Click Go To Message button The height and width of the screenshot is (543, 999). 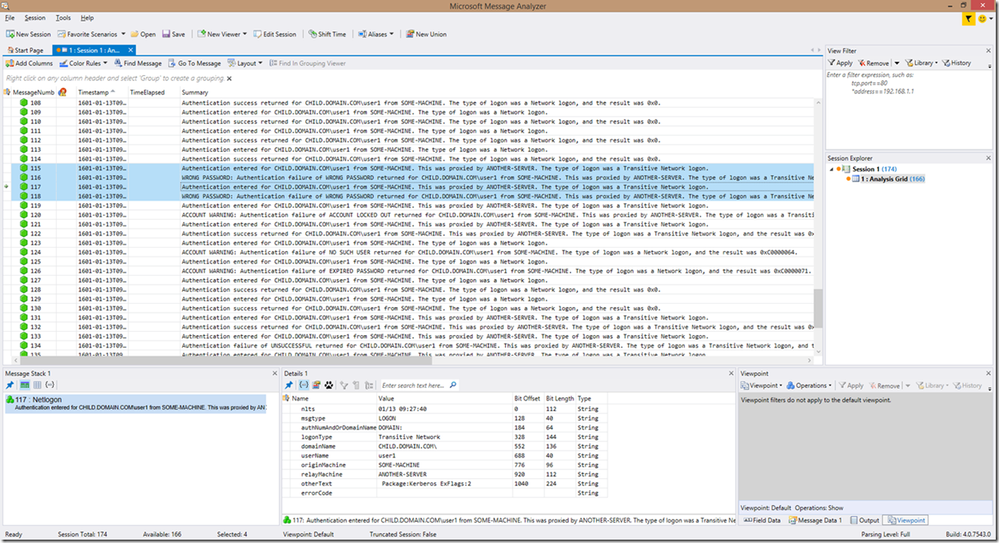[x=194, y=64]
